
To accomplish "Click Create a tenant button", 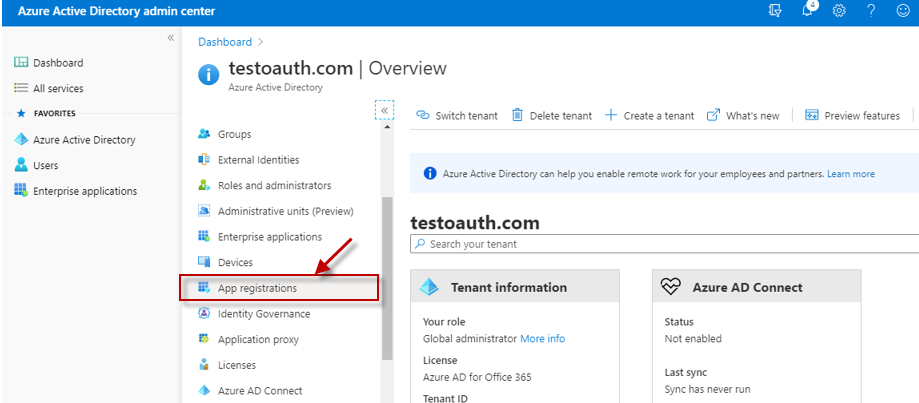I will click(x=649, y=115).
